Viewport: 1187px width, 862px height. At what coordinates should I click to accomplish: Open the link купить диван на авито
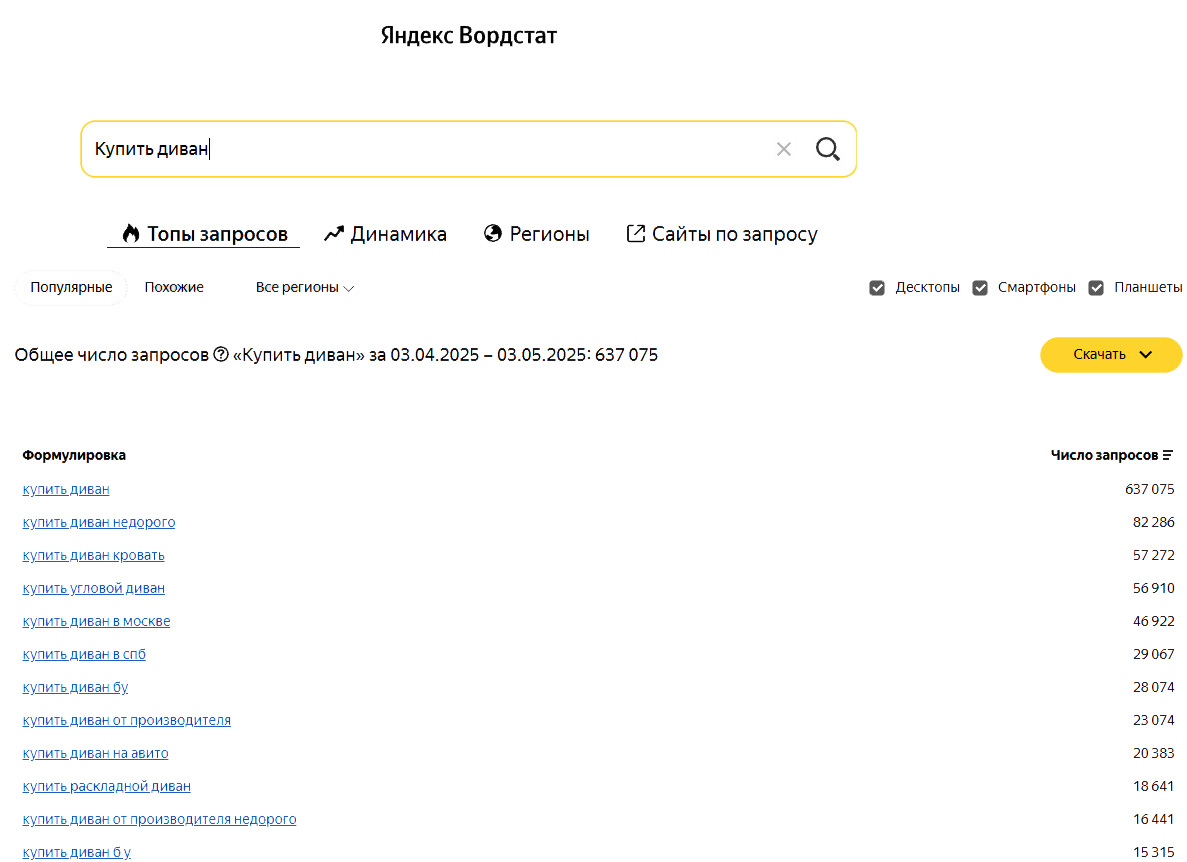95,753
